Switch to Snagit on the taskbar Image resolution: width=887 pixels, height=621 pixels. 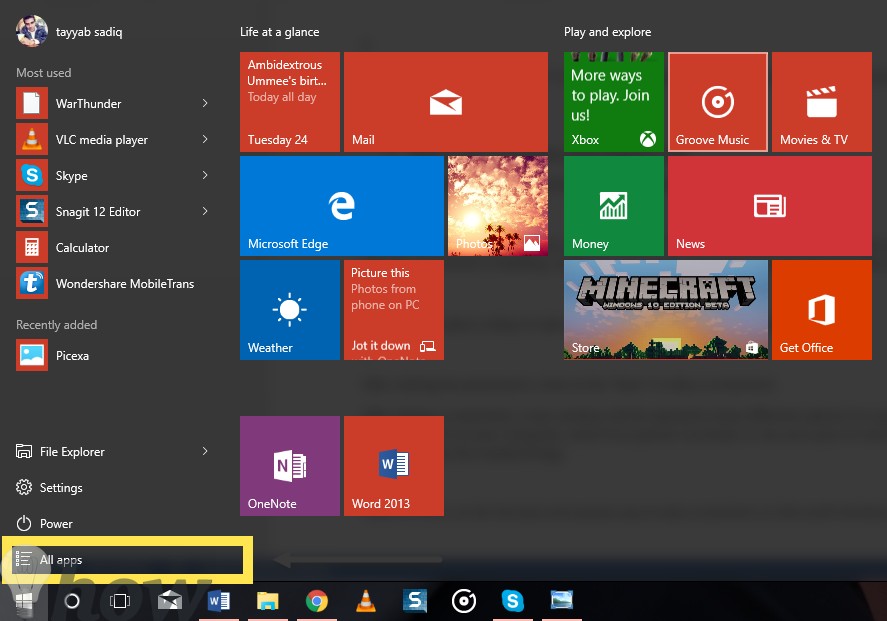tap(415, 601)
